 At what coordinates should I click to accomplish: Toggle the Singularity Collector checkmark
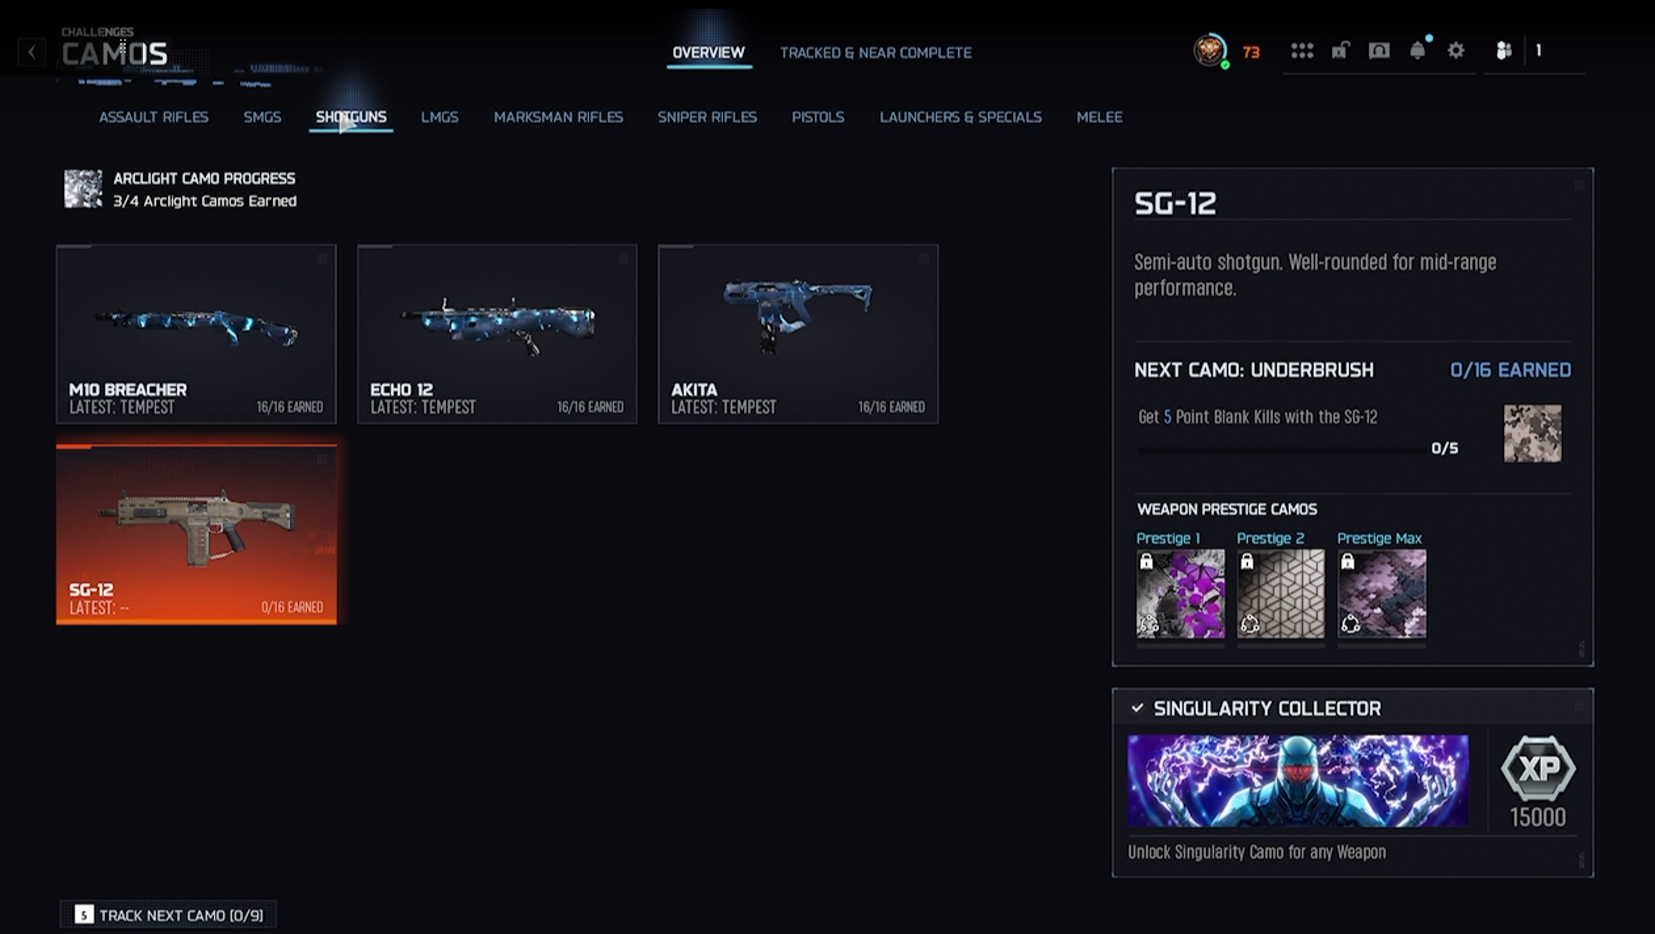1137,708
